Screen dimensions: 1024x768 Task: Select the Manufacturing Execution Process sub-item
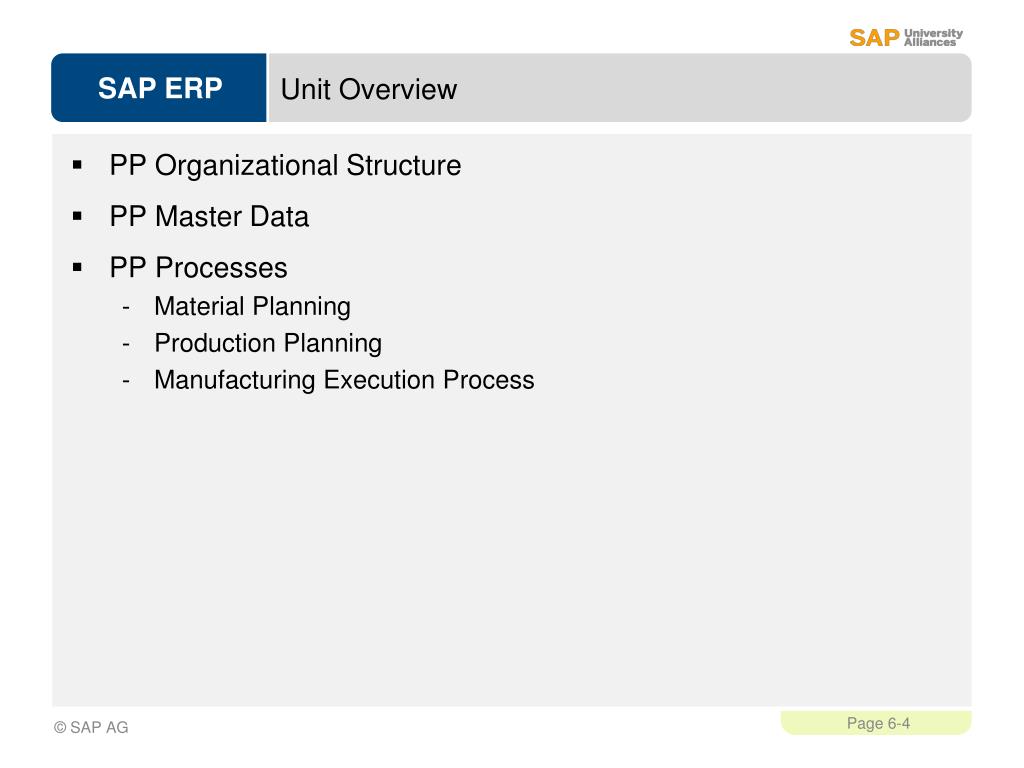(x=344, y=380)
